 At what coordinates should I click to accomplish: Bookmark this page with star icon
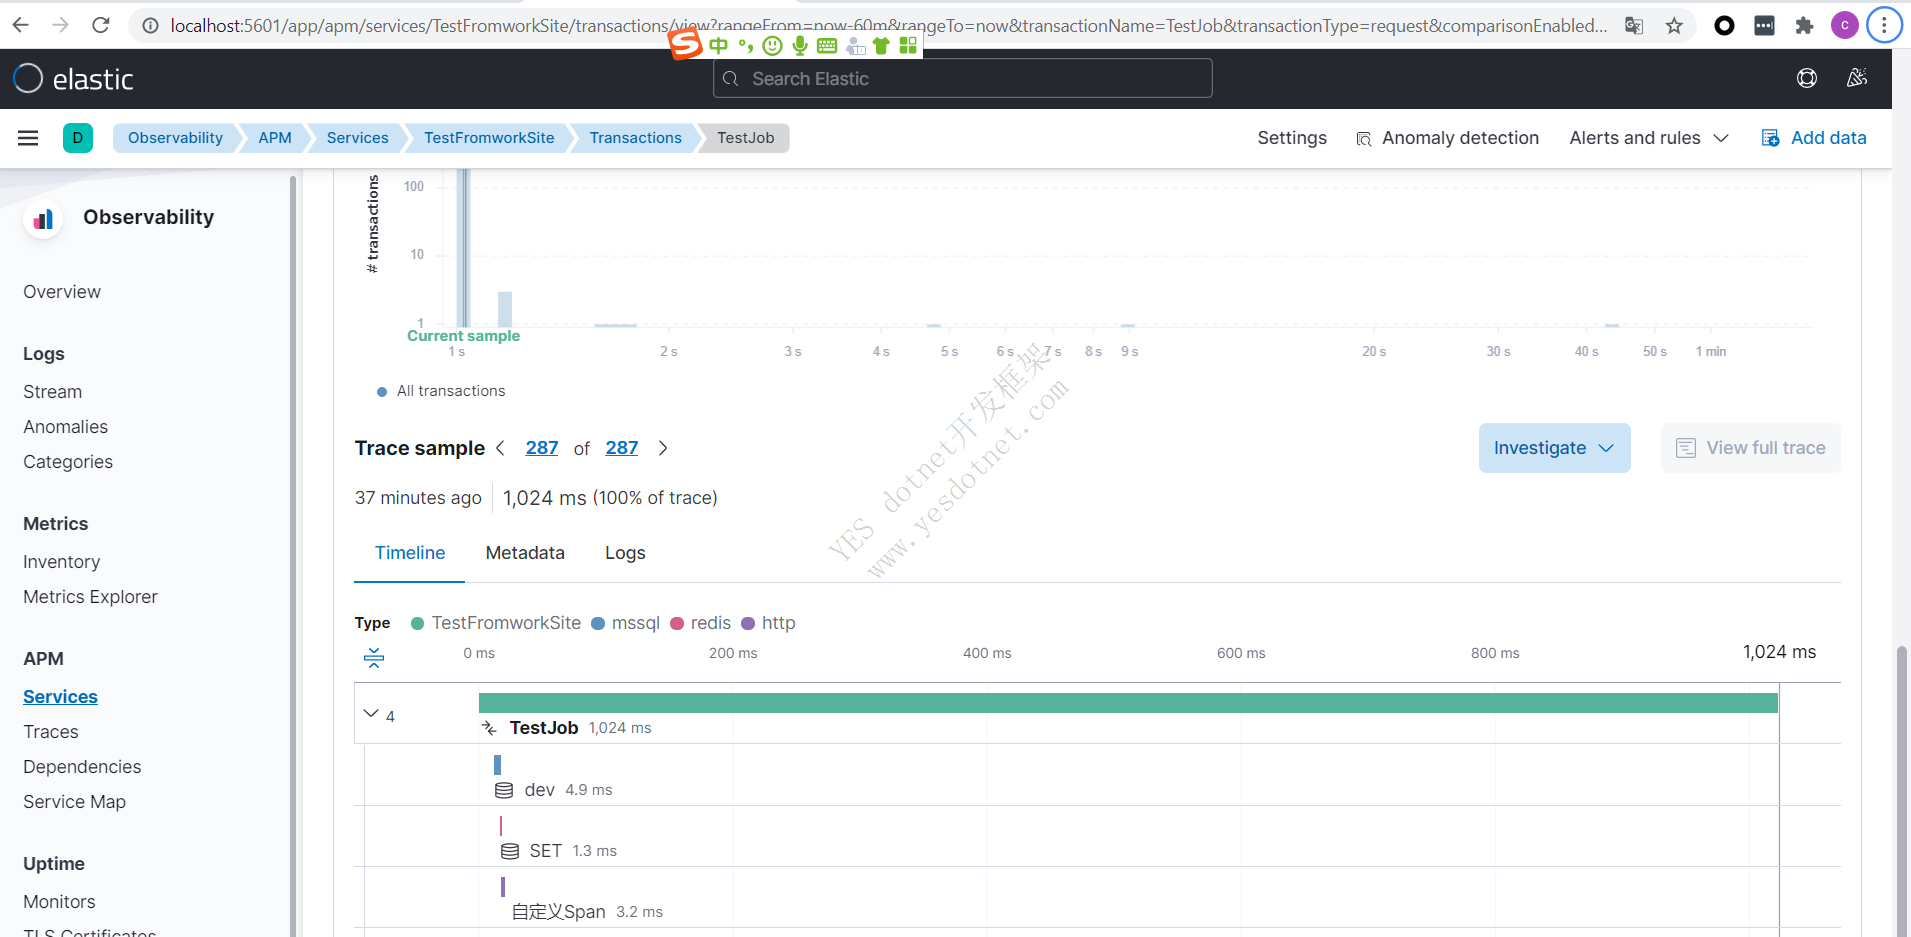point(1674,26)
